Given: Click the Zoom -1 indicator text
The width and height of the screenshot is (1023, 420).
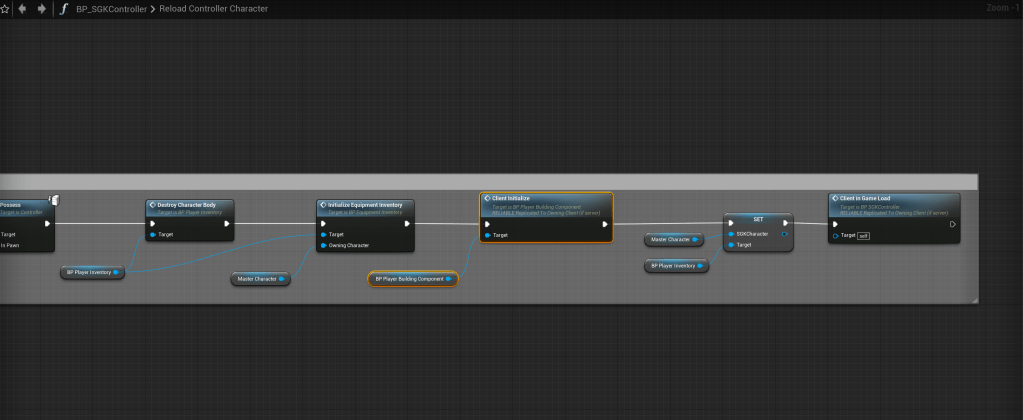Looking at the screenshot, I should click(1004, 8).
